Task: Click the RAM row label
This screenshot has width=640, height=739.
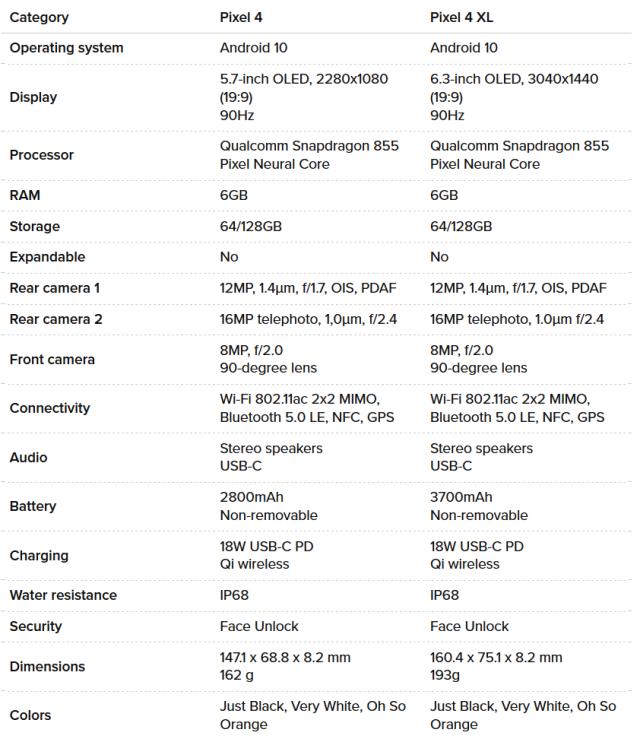Action: click(x=26, y=196)
